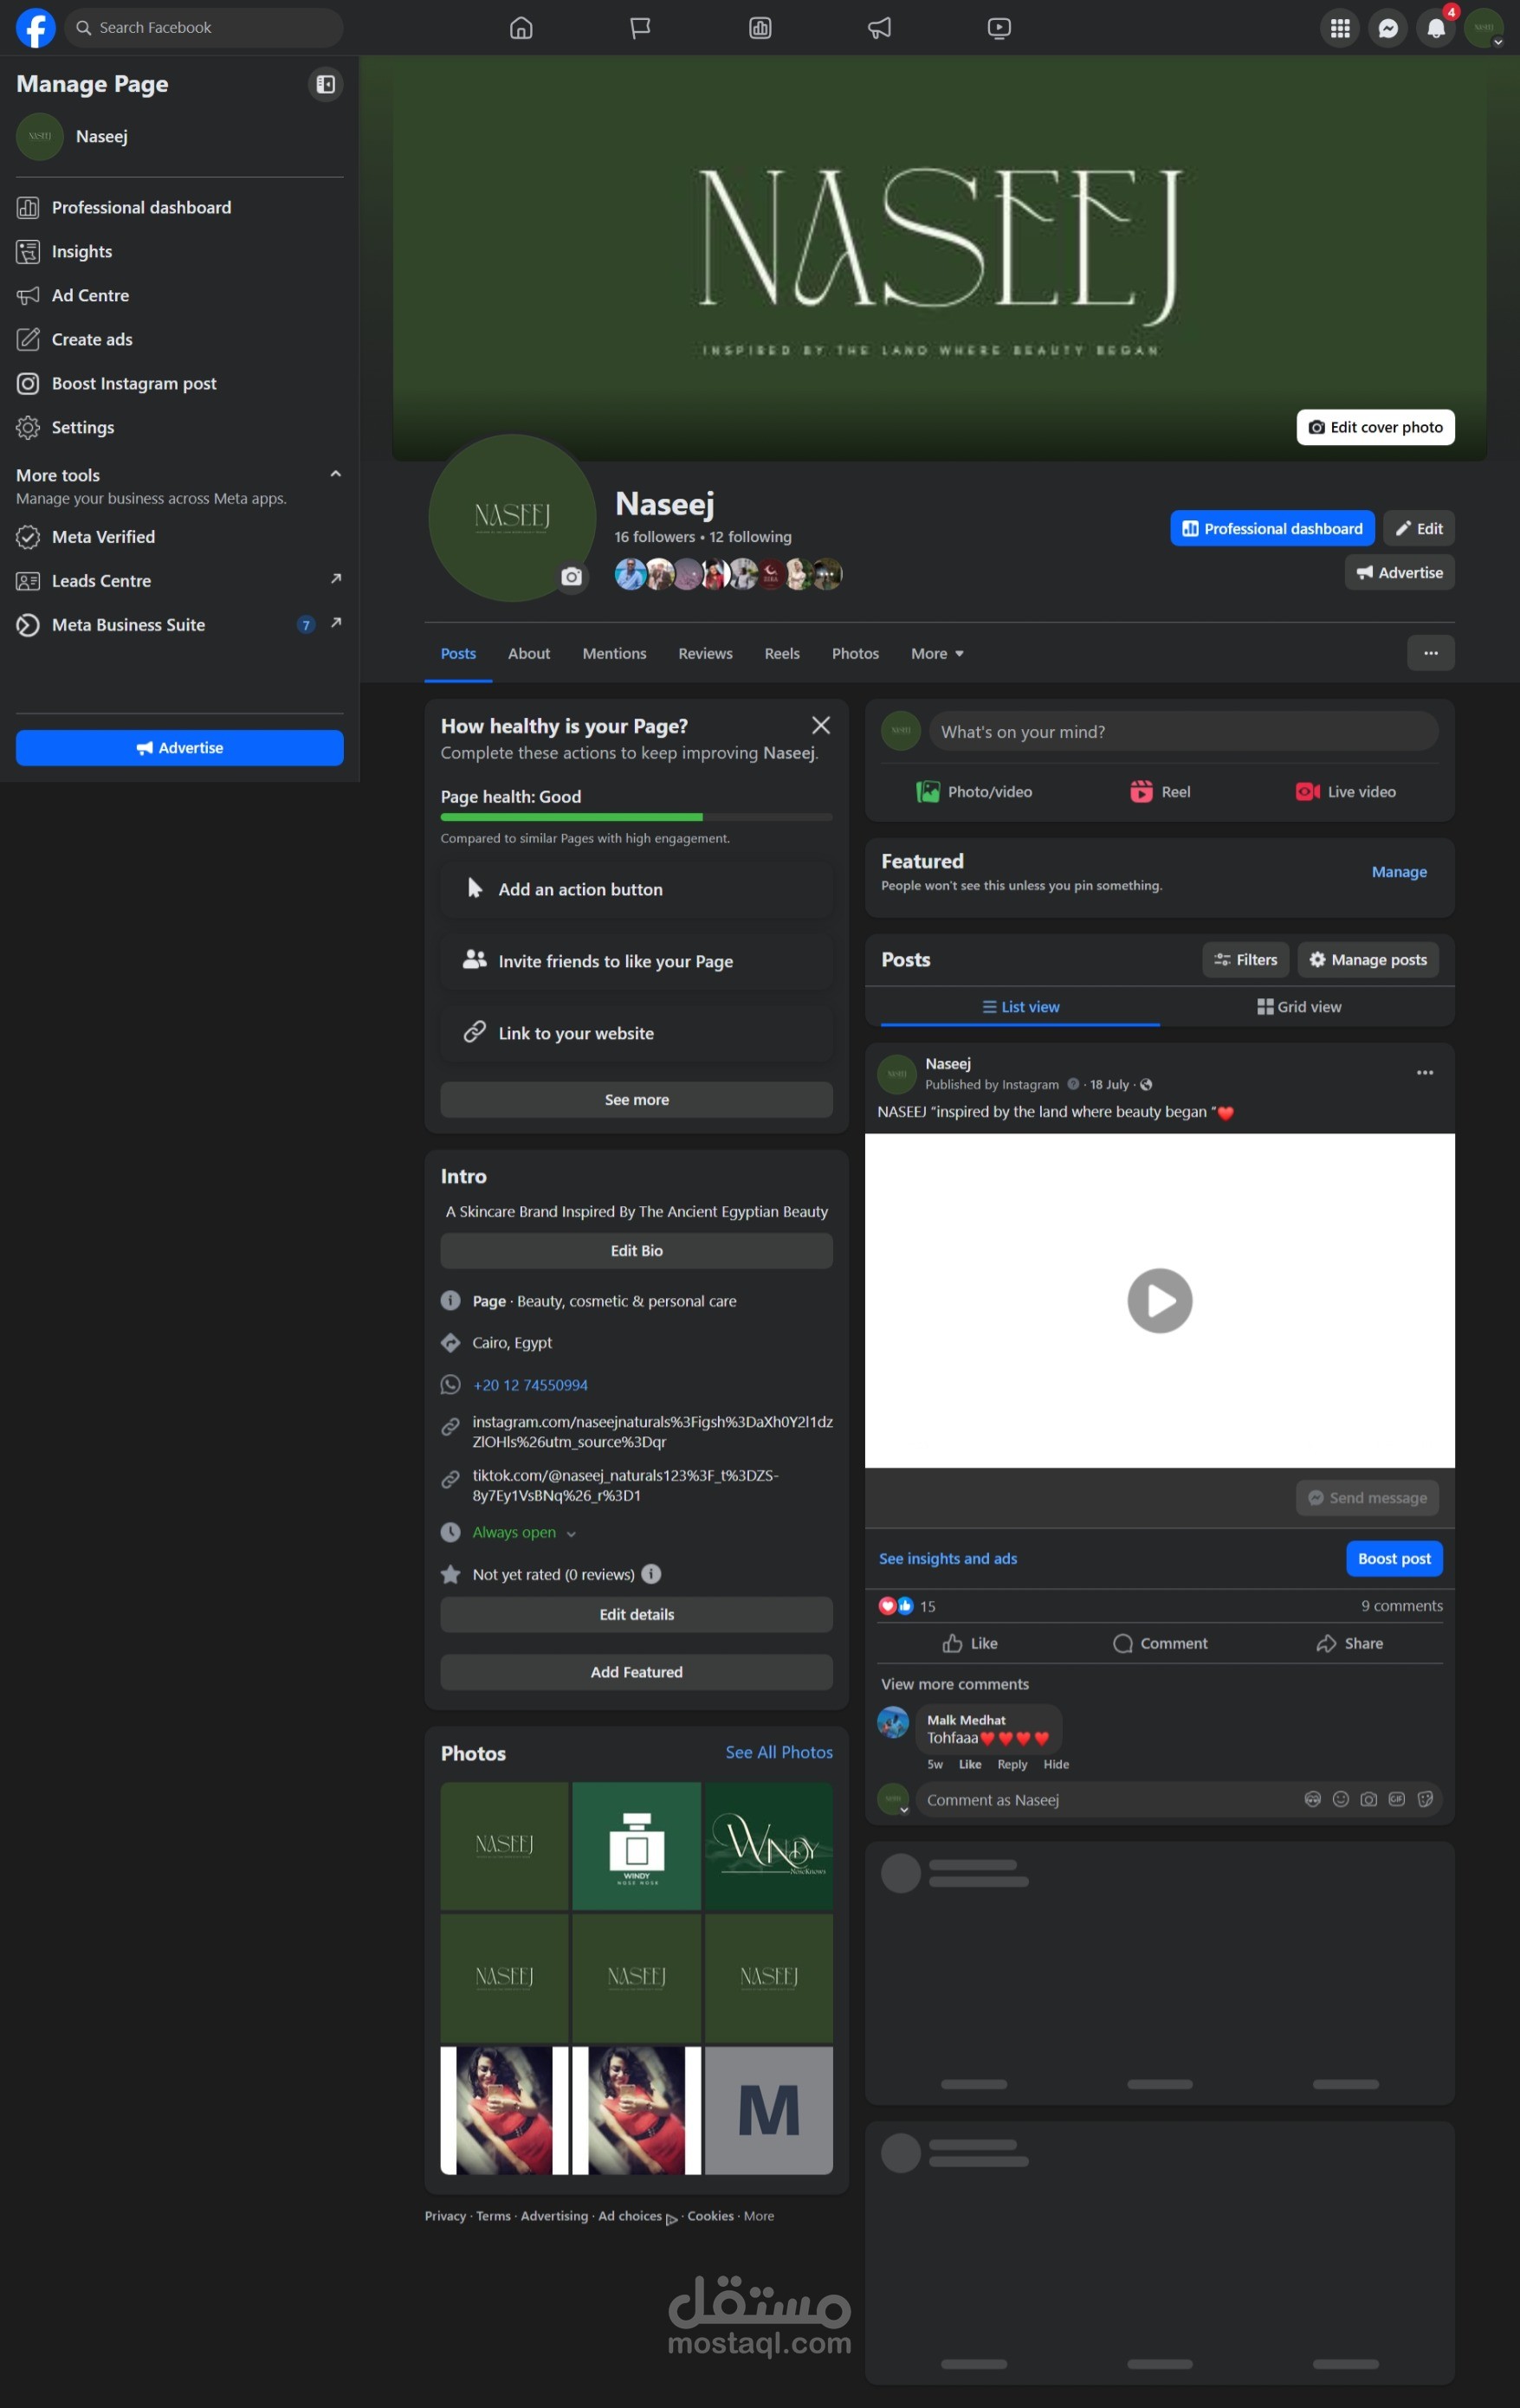Image resolution: width=1520 pixels, height=2408 pixels.
Task: Expand the More tab dropdown
Action: (x=937, y=653)
